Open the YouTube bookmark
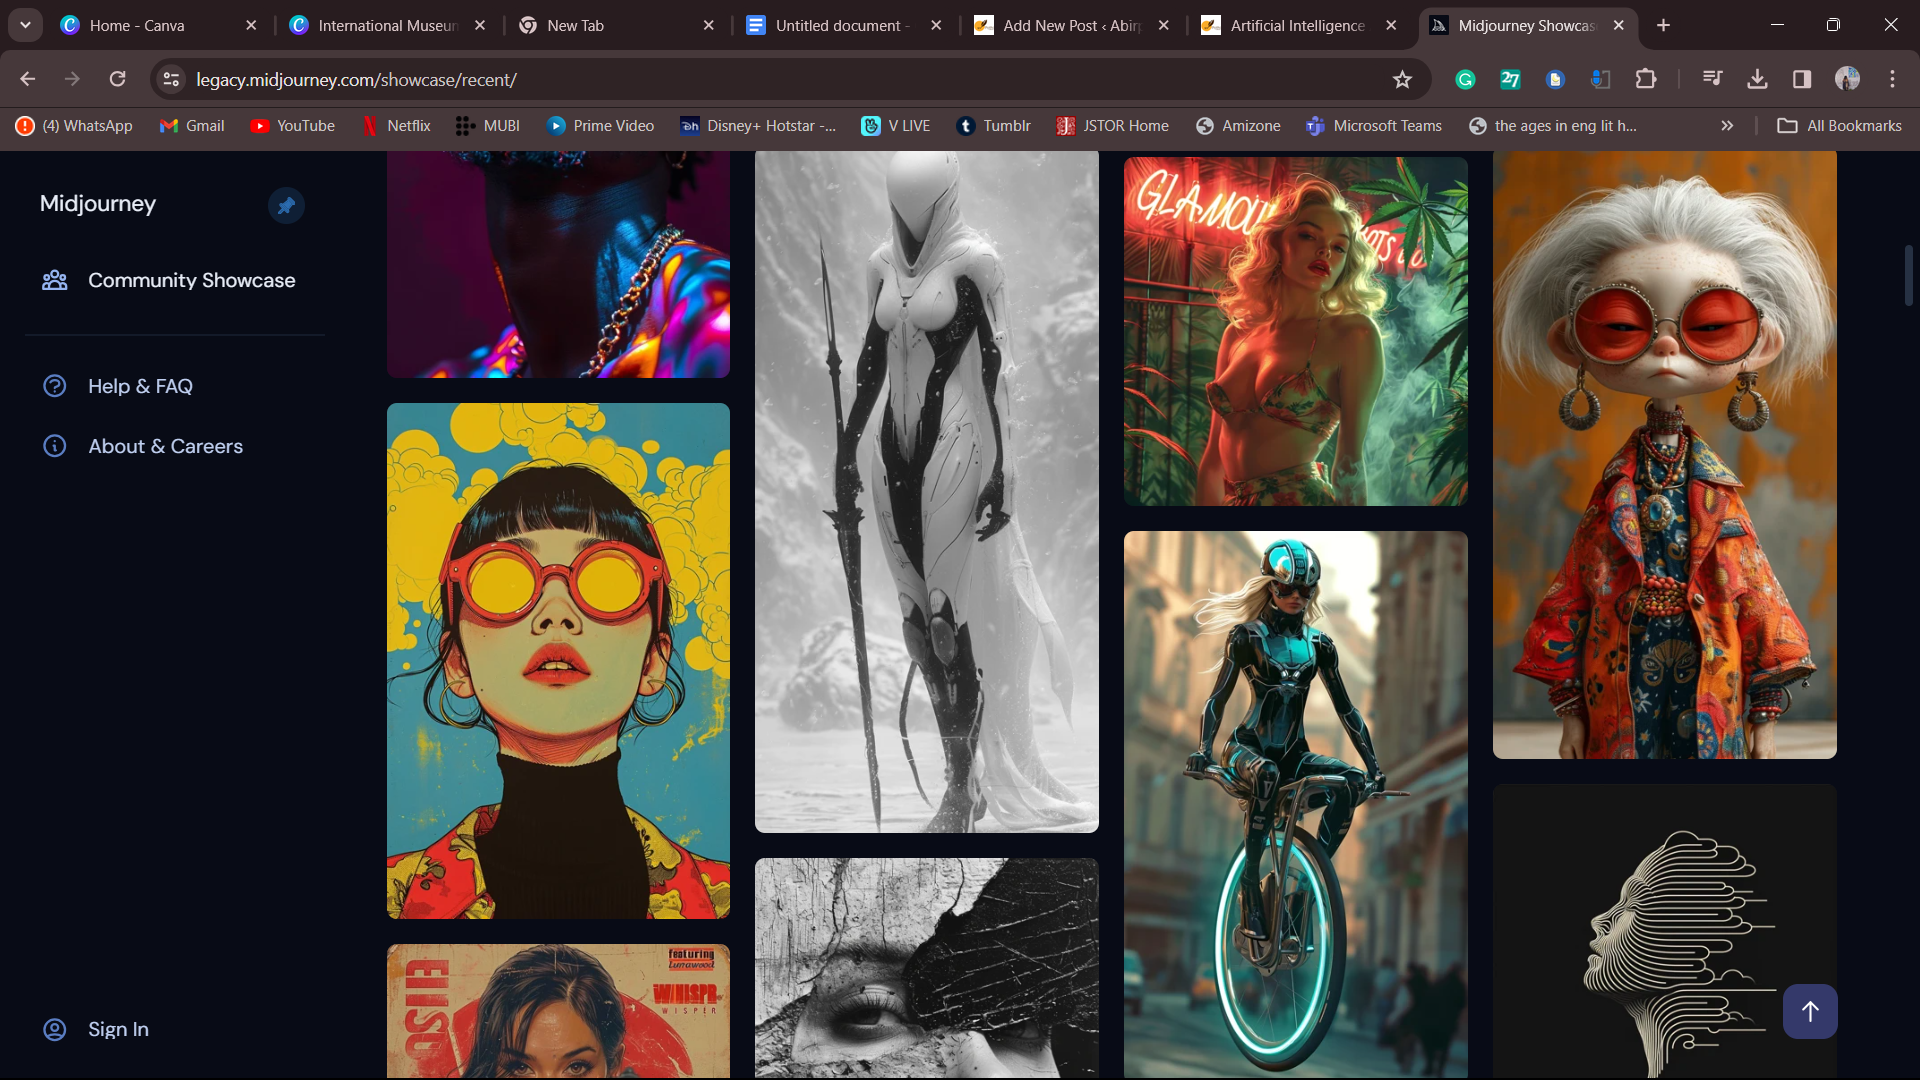Viewport: 1920px width, 1080px height. click(293, 125)
